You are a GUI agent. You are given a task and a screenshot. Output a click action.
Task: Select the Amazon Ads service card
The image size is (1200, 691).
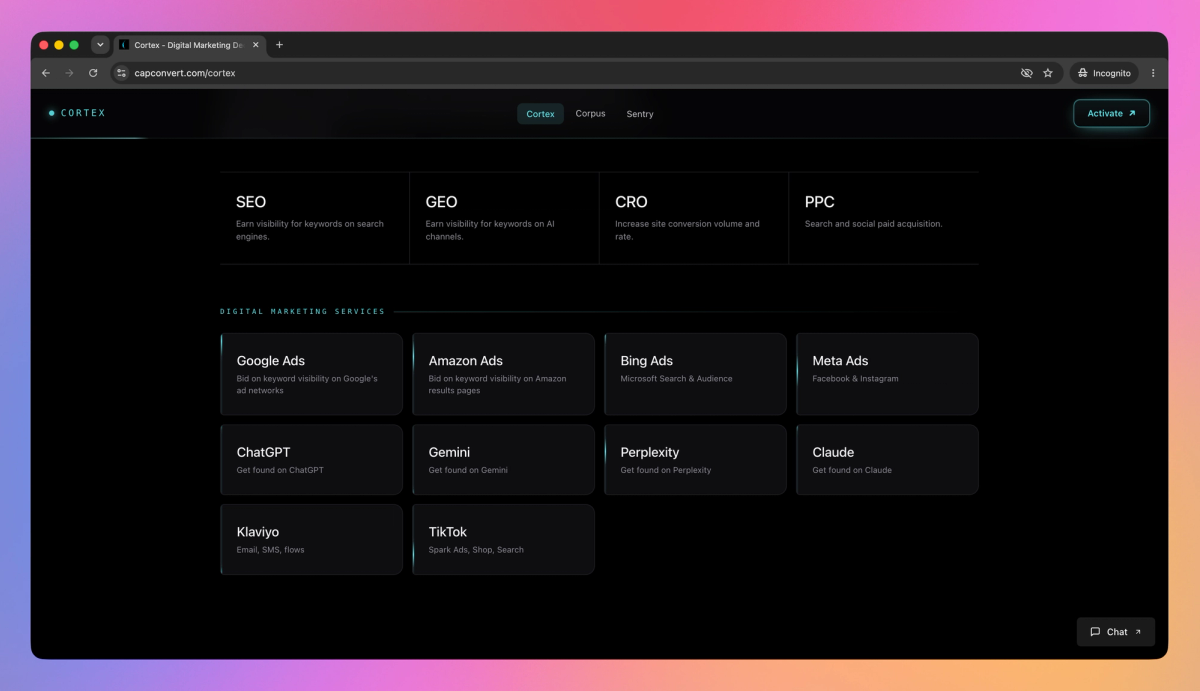[x=503, y=374]
